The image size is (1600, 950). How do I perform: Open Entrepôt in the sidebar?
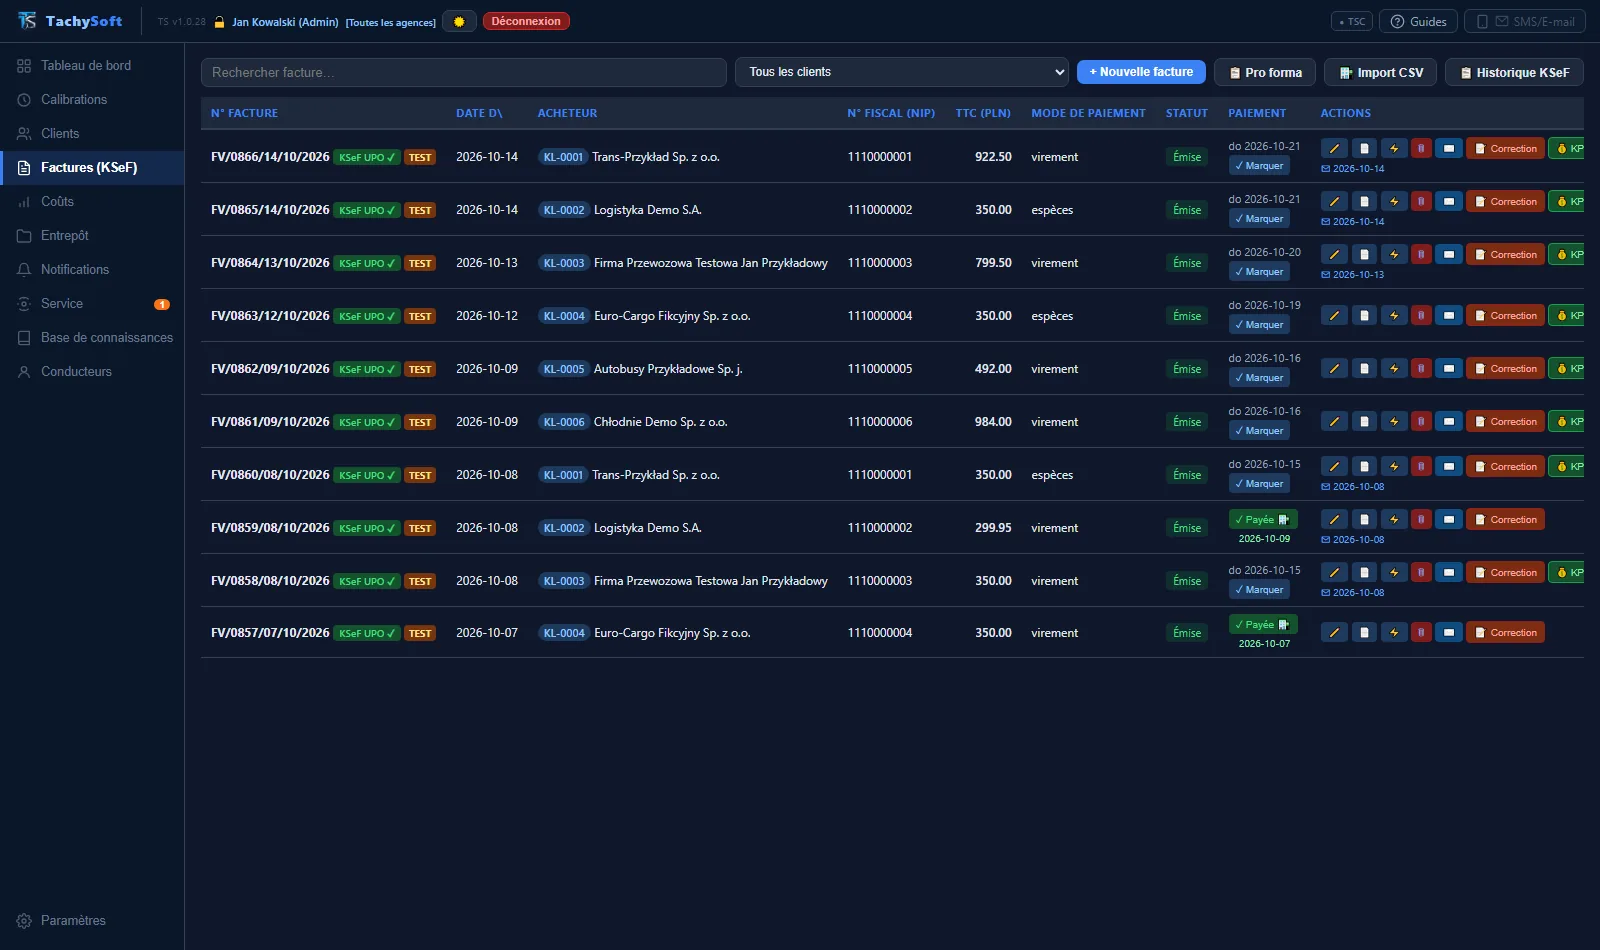[x=92, y=235]
